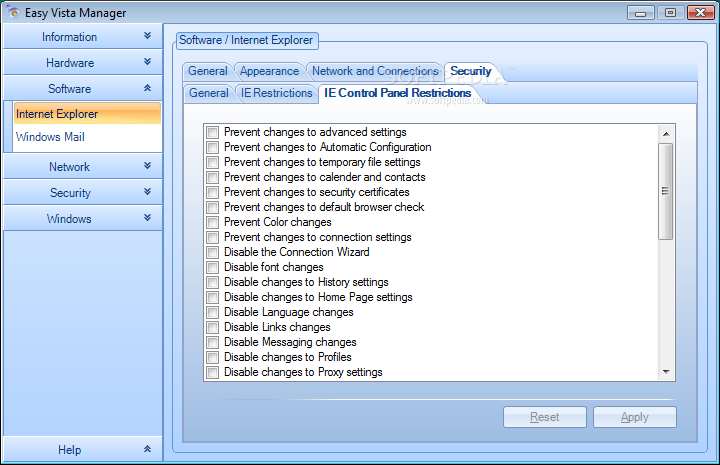Open the Windows sidebar panel
This screenshot has width=720, height=465.
(x=83, y=218)
